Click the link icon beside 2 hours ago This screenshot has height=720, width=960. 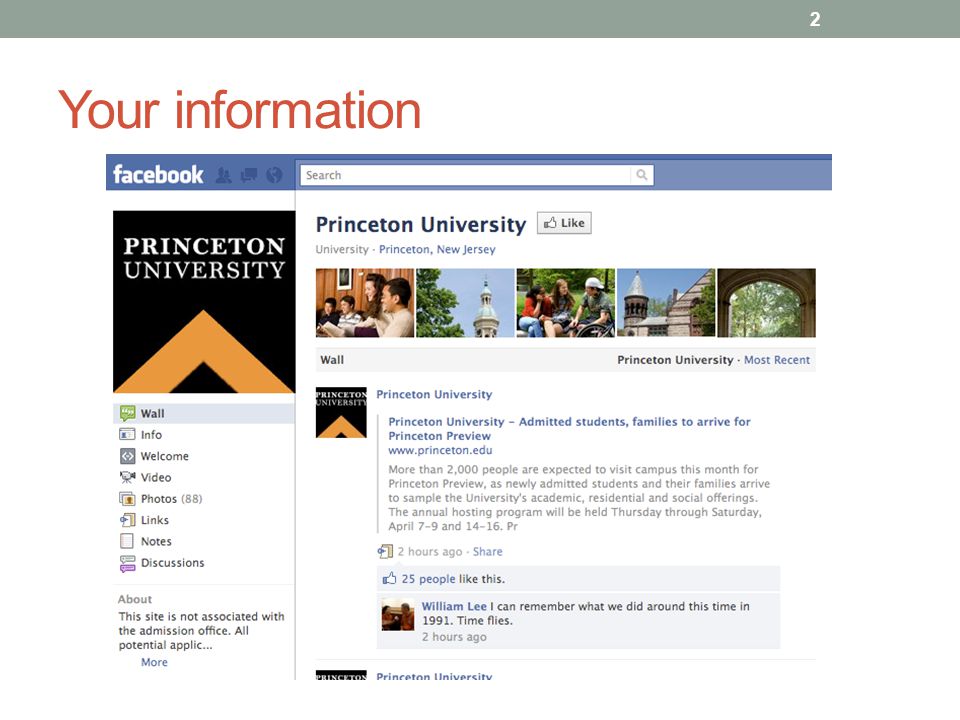coord(385,552)
